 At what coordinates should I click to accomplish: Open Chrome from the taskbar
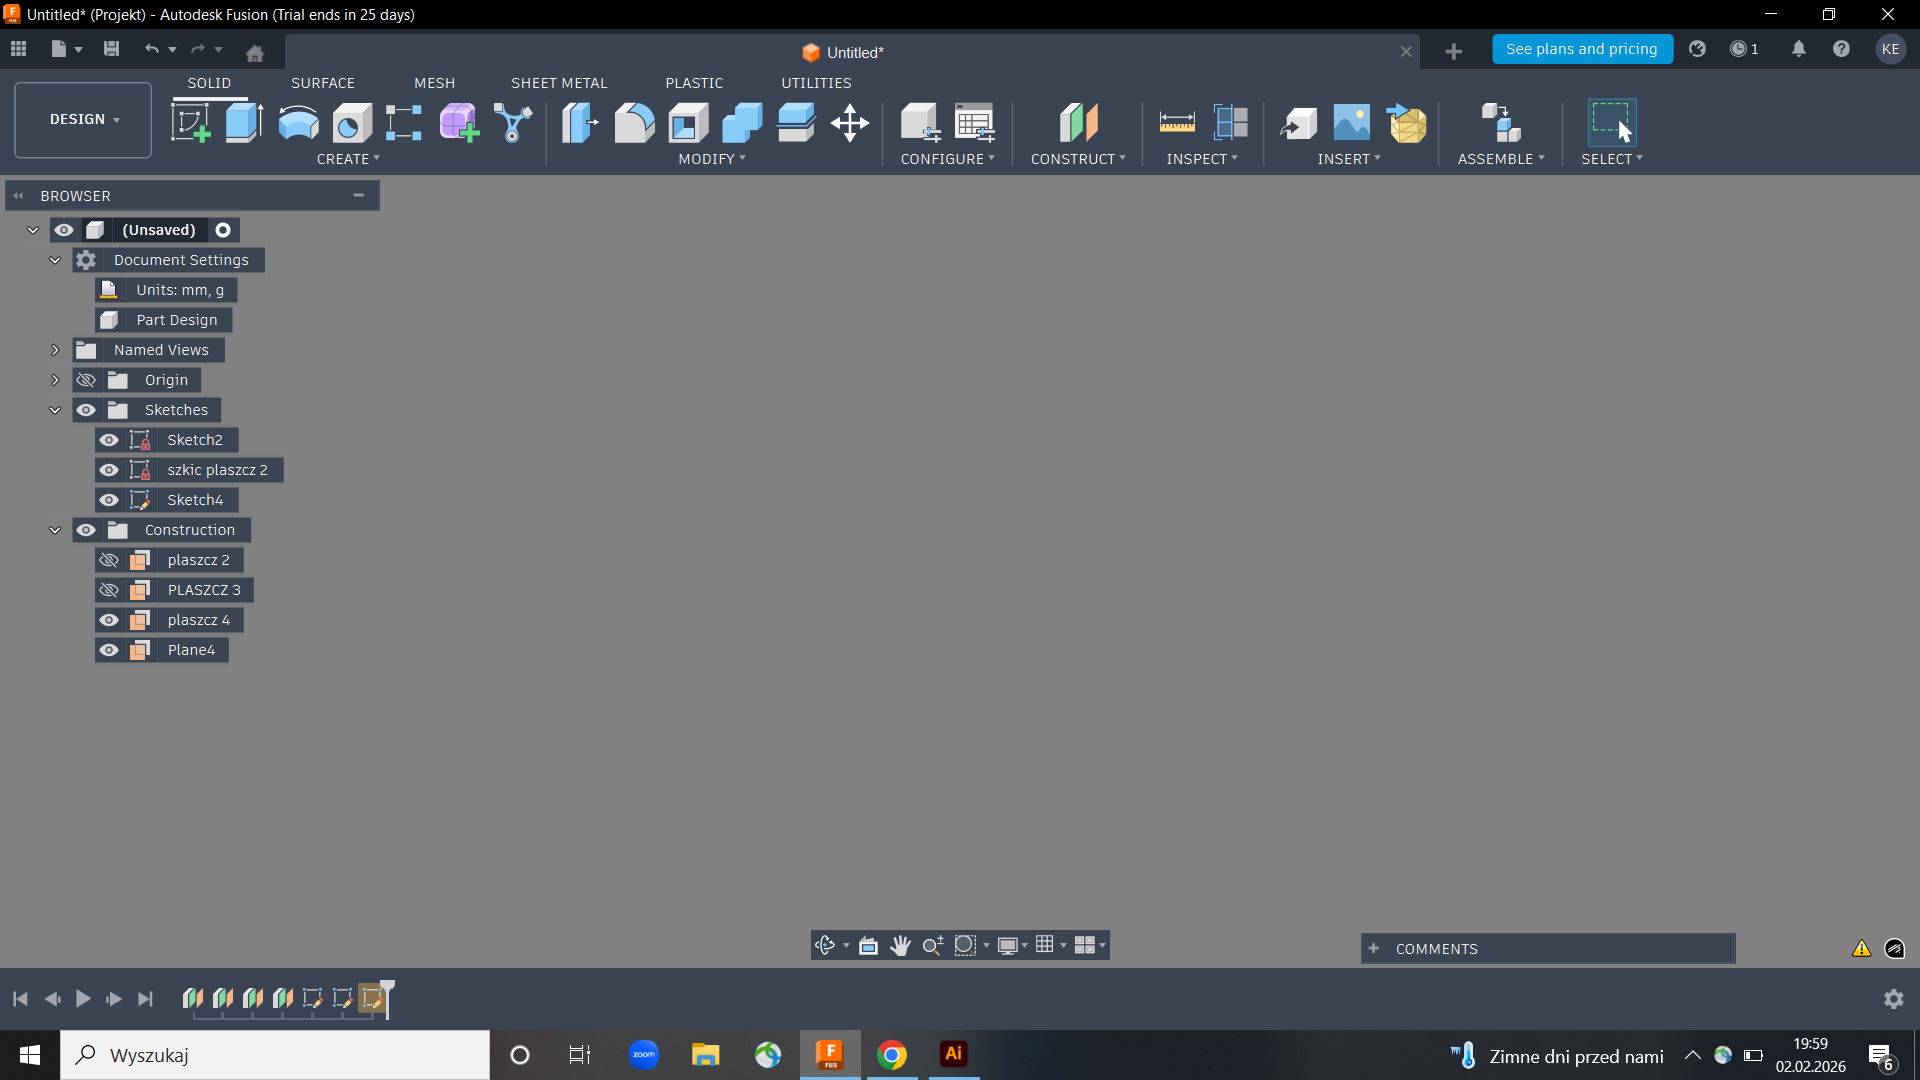point(891,1055)
